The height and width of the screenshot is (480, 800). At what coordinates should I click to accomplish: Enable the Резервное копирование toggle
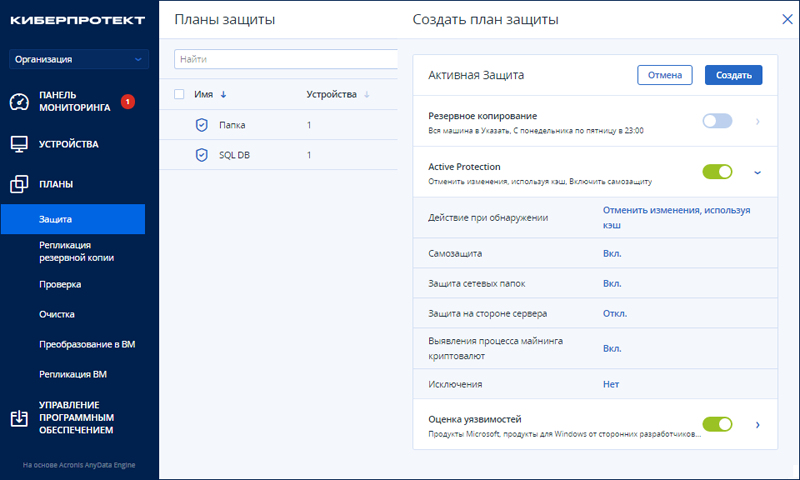[x=717, y=121]
